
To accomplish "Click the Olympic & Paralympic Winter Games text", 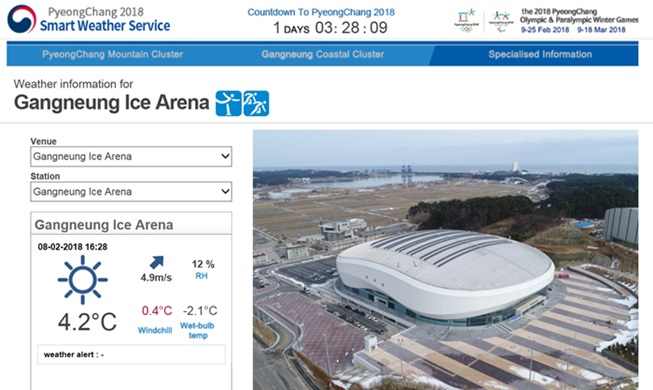I will click(x=579, y=20).
